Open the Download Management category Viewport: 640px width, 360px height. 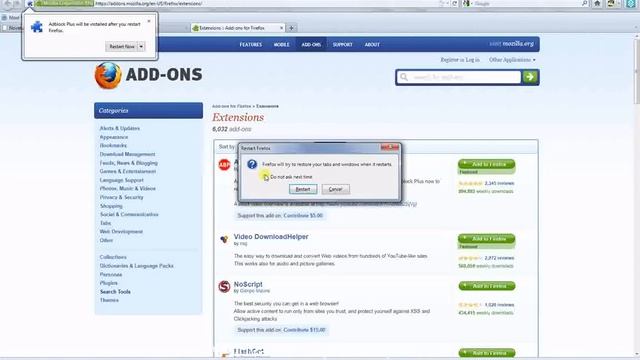127,154
